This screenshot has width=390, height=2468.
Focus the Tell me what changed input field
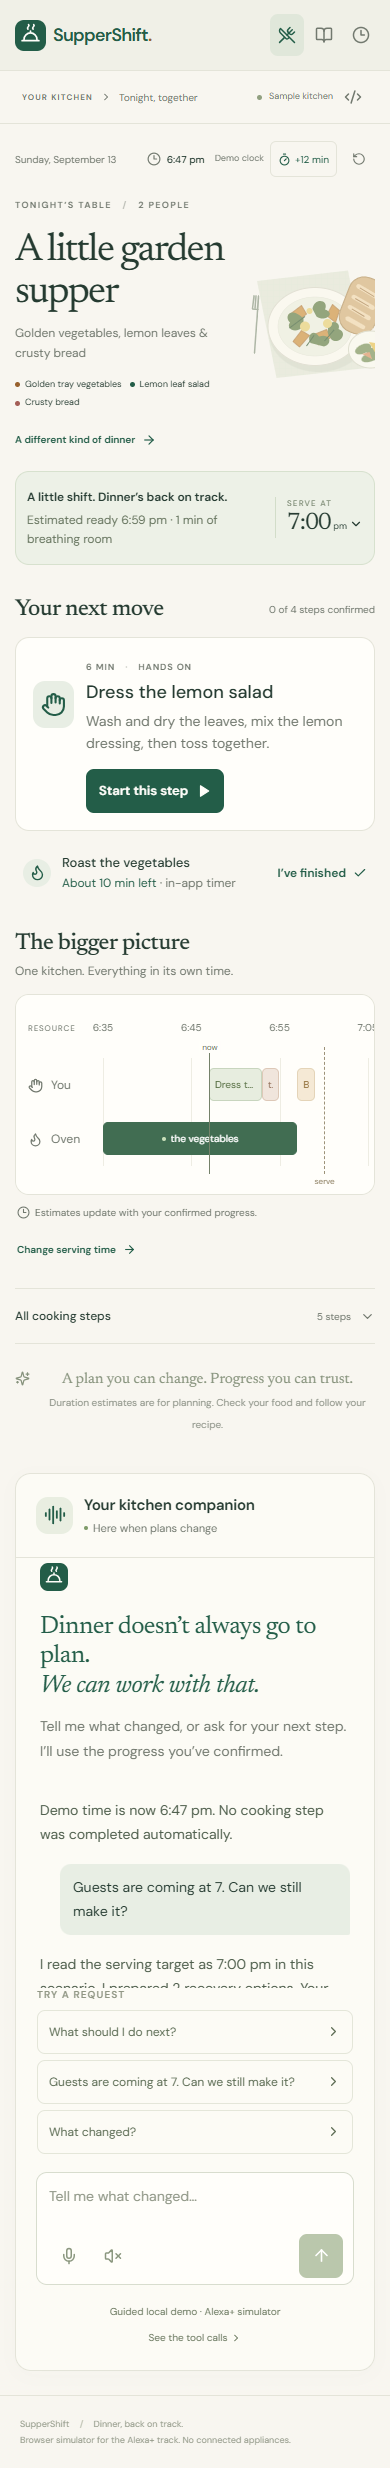coord(195,2197)
